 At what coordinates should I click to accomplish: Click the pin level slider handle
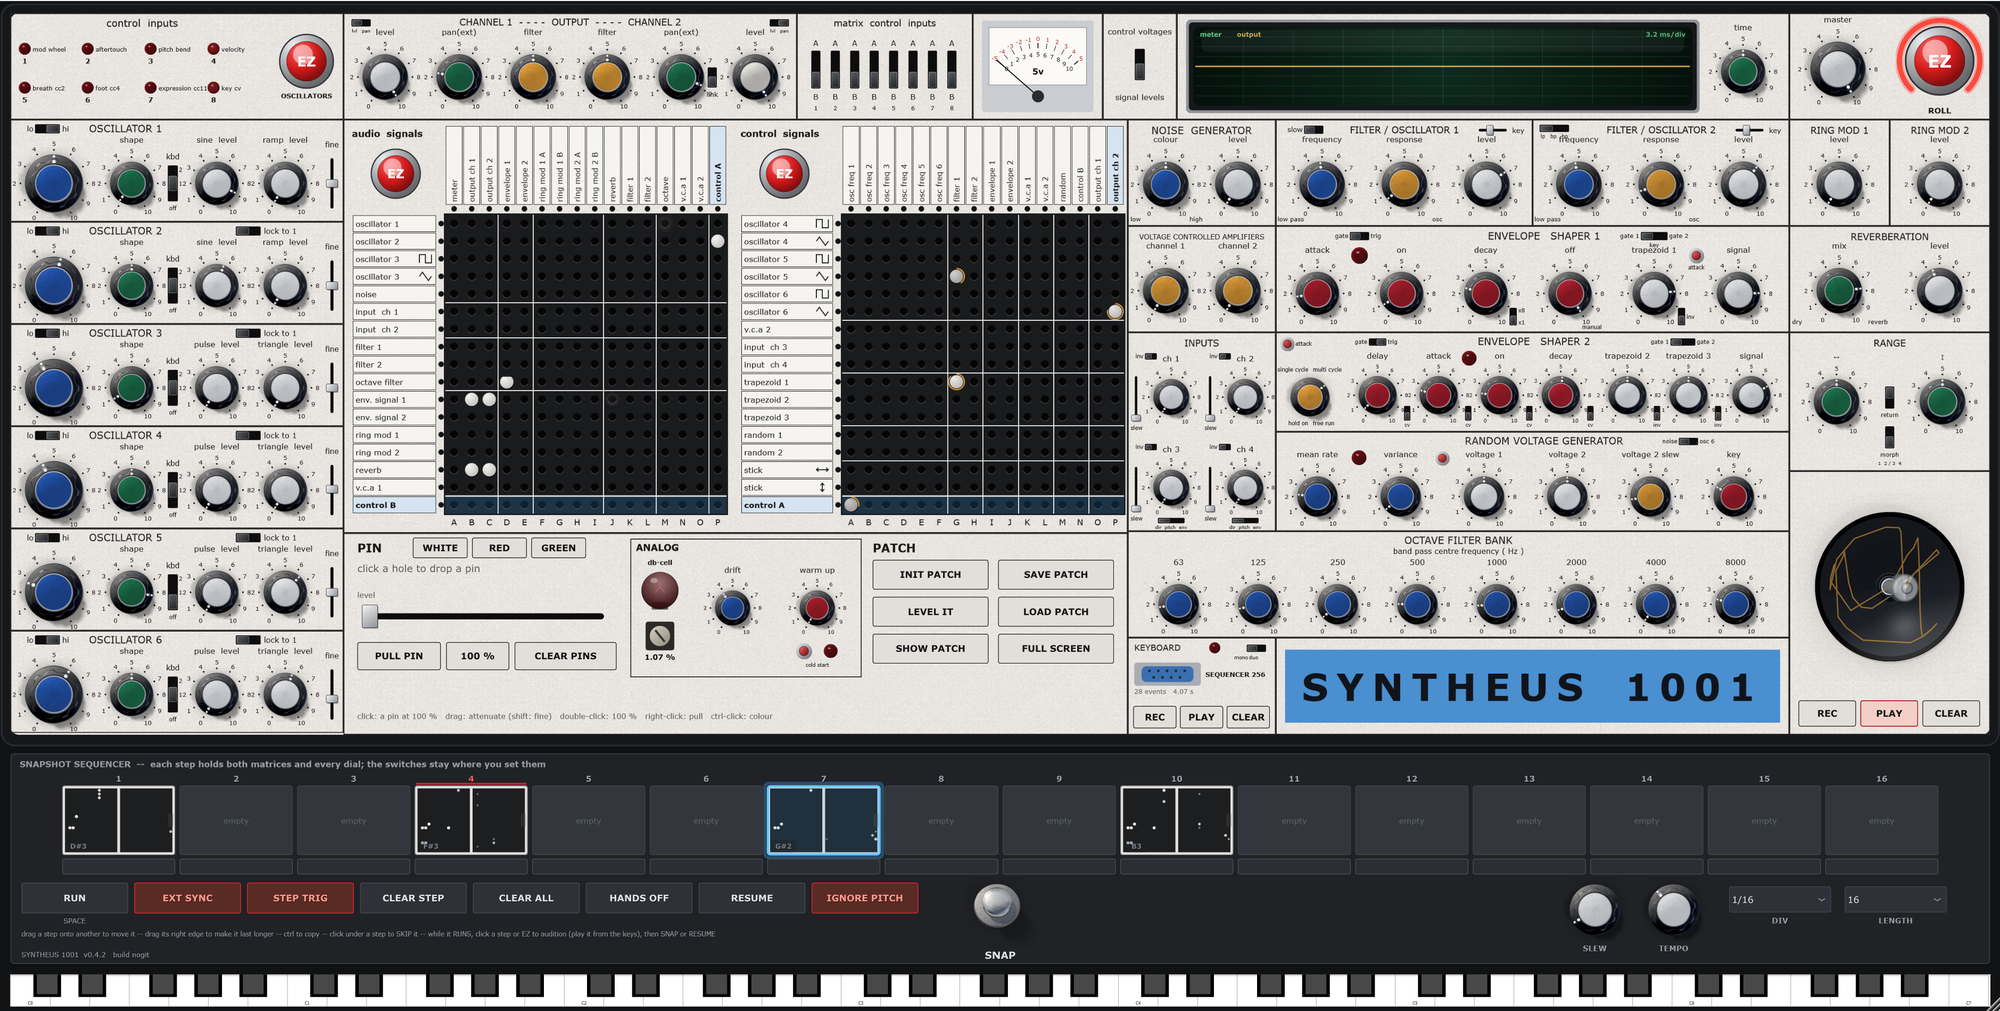tap(370, 616)
